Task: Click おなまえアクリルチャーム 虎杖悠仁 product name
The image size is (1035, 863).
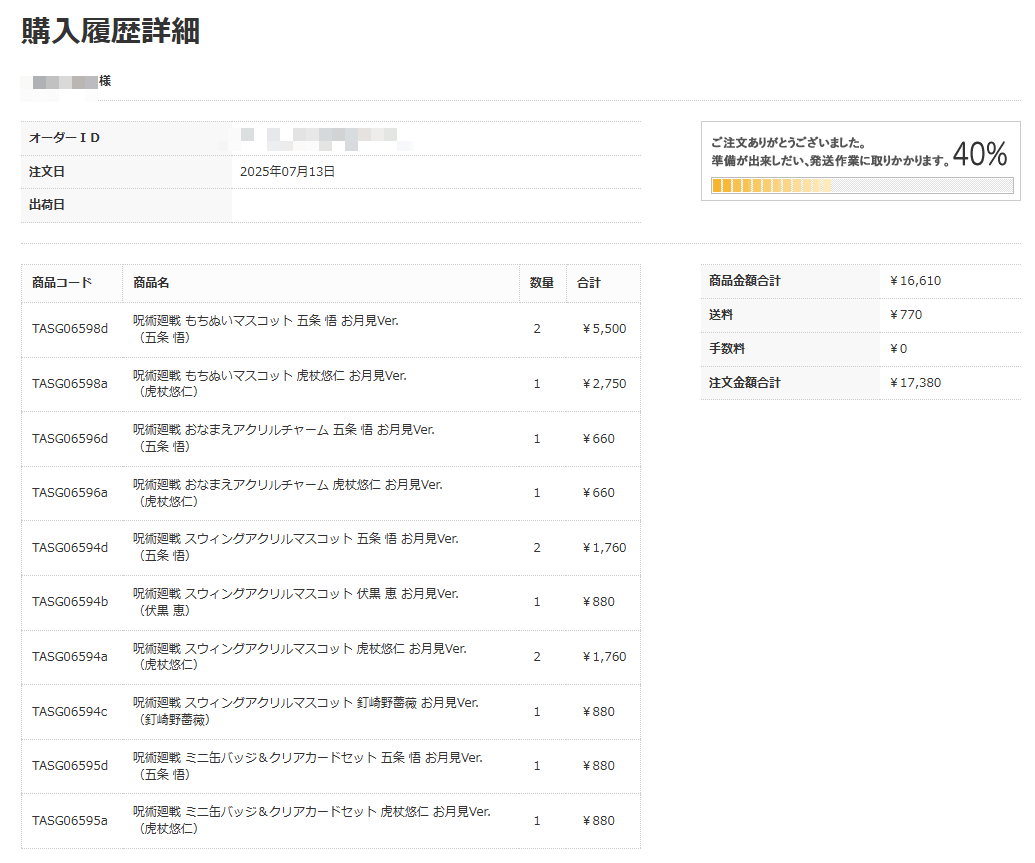Action: click(x=288, y=493)
